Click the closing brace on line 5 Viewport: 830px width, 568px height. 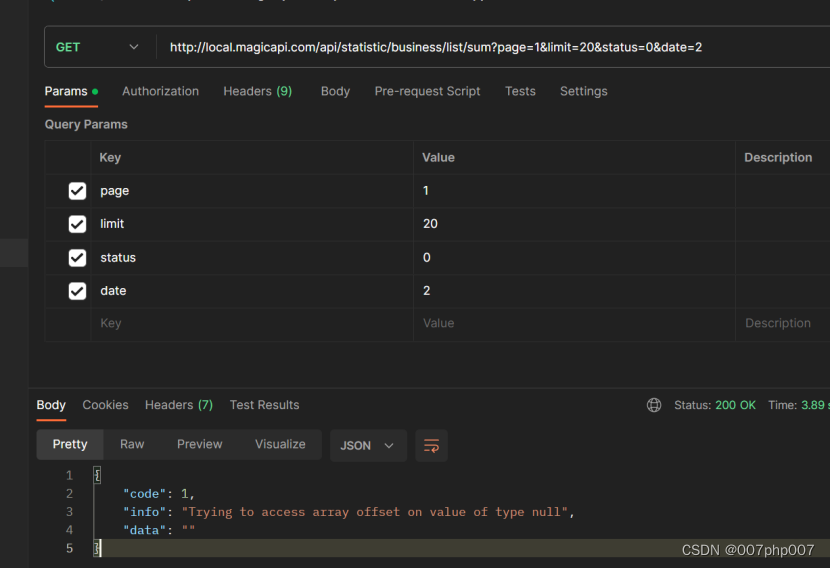click(x=97, y=548)
